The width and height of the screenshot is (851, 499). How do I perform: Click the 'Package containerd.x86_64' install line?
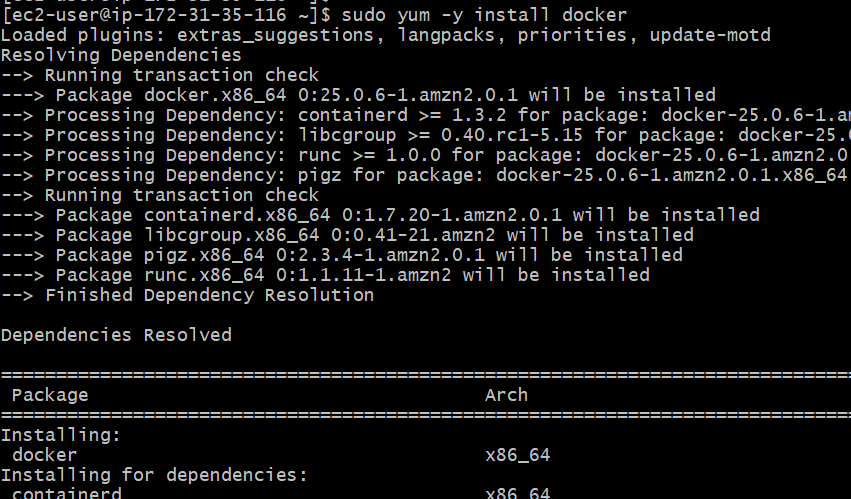(x=380, y=215)
